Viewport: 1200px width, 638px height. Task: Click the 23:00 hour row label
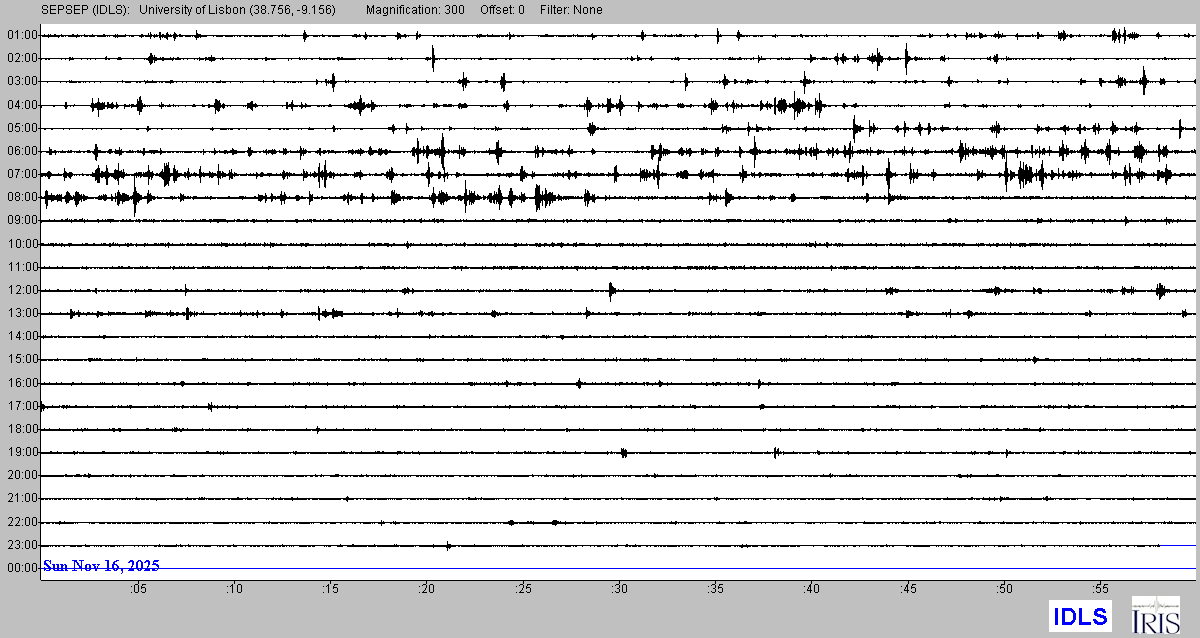pyautogui.click(x=22, y=545)
